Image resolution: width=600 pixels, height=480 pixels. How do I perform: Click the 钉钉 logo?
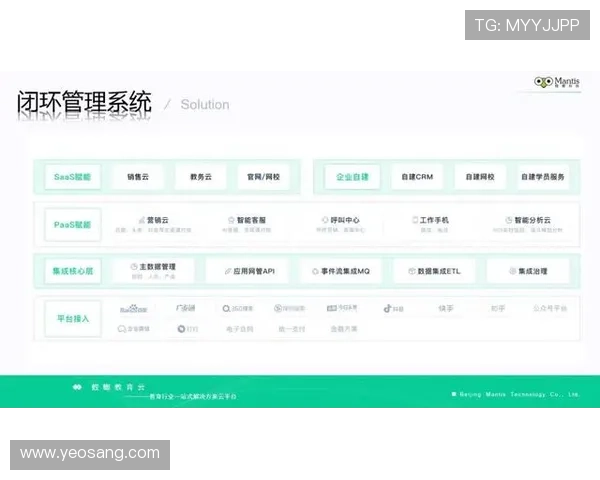click(188, 329)
